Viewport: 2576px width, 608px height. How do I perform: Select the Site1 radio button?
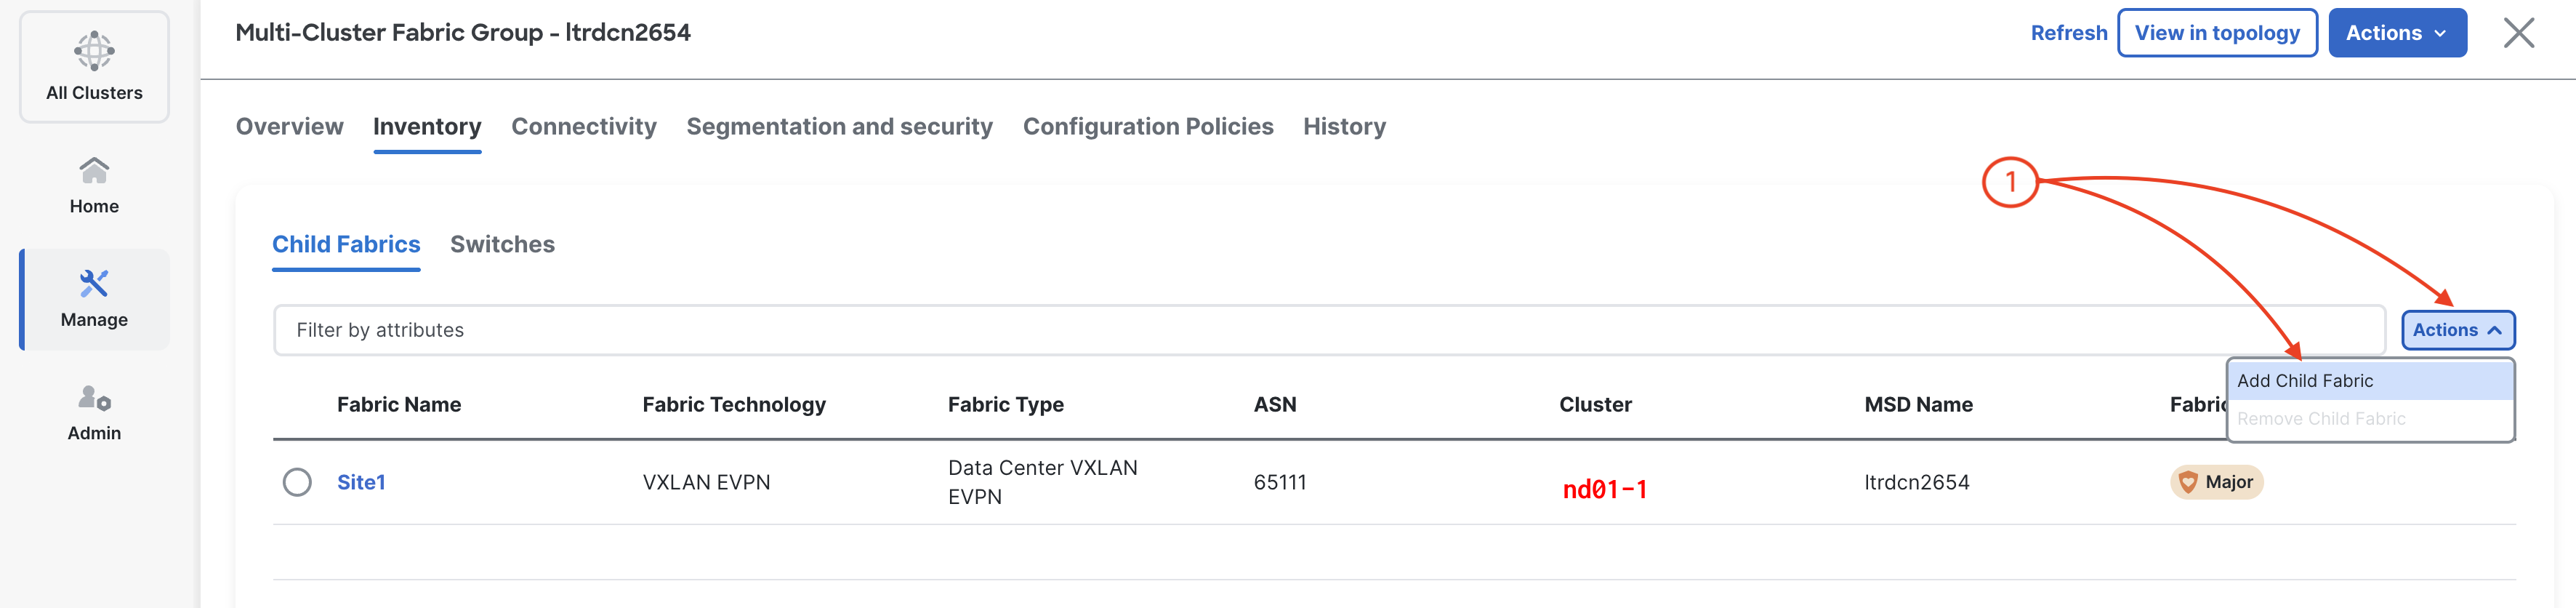click(297, 482)
